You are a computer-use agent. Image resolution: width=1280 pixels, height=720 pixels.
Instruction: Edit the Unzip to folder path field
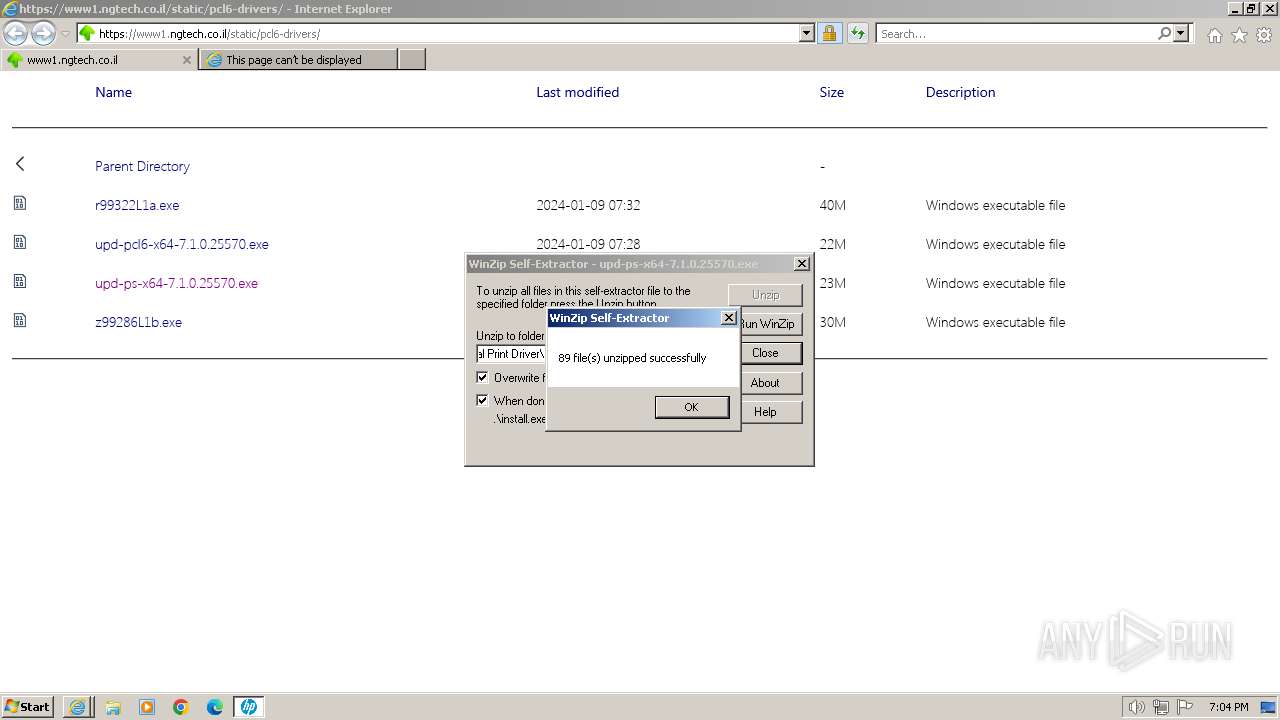511,354
